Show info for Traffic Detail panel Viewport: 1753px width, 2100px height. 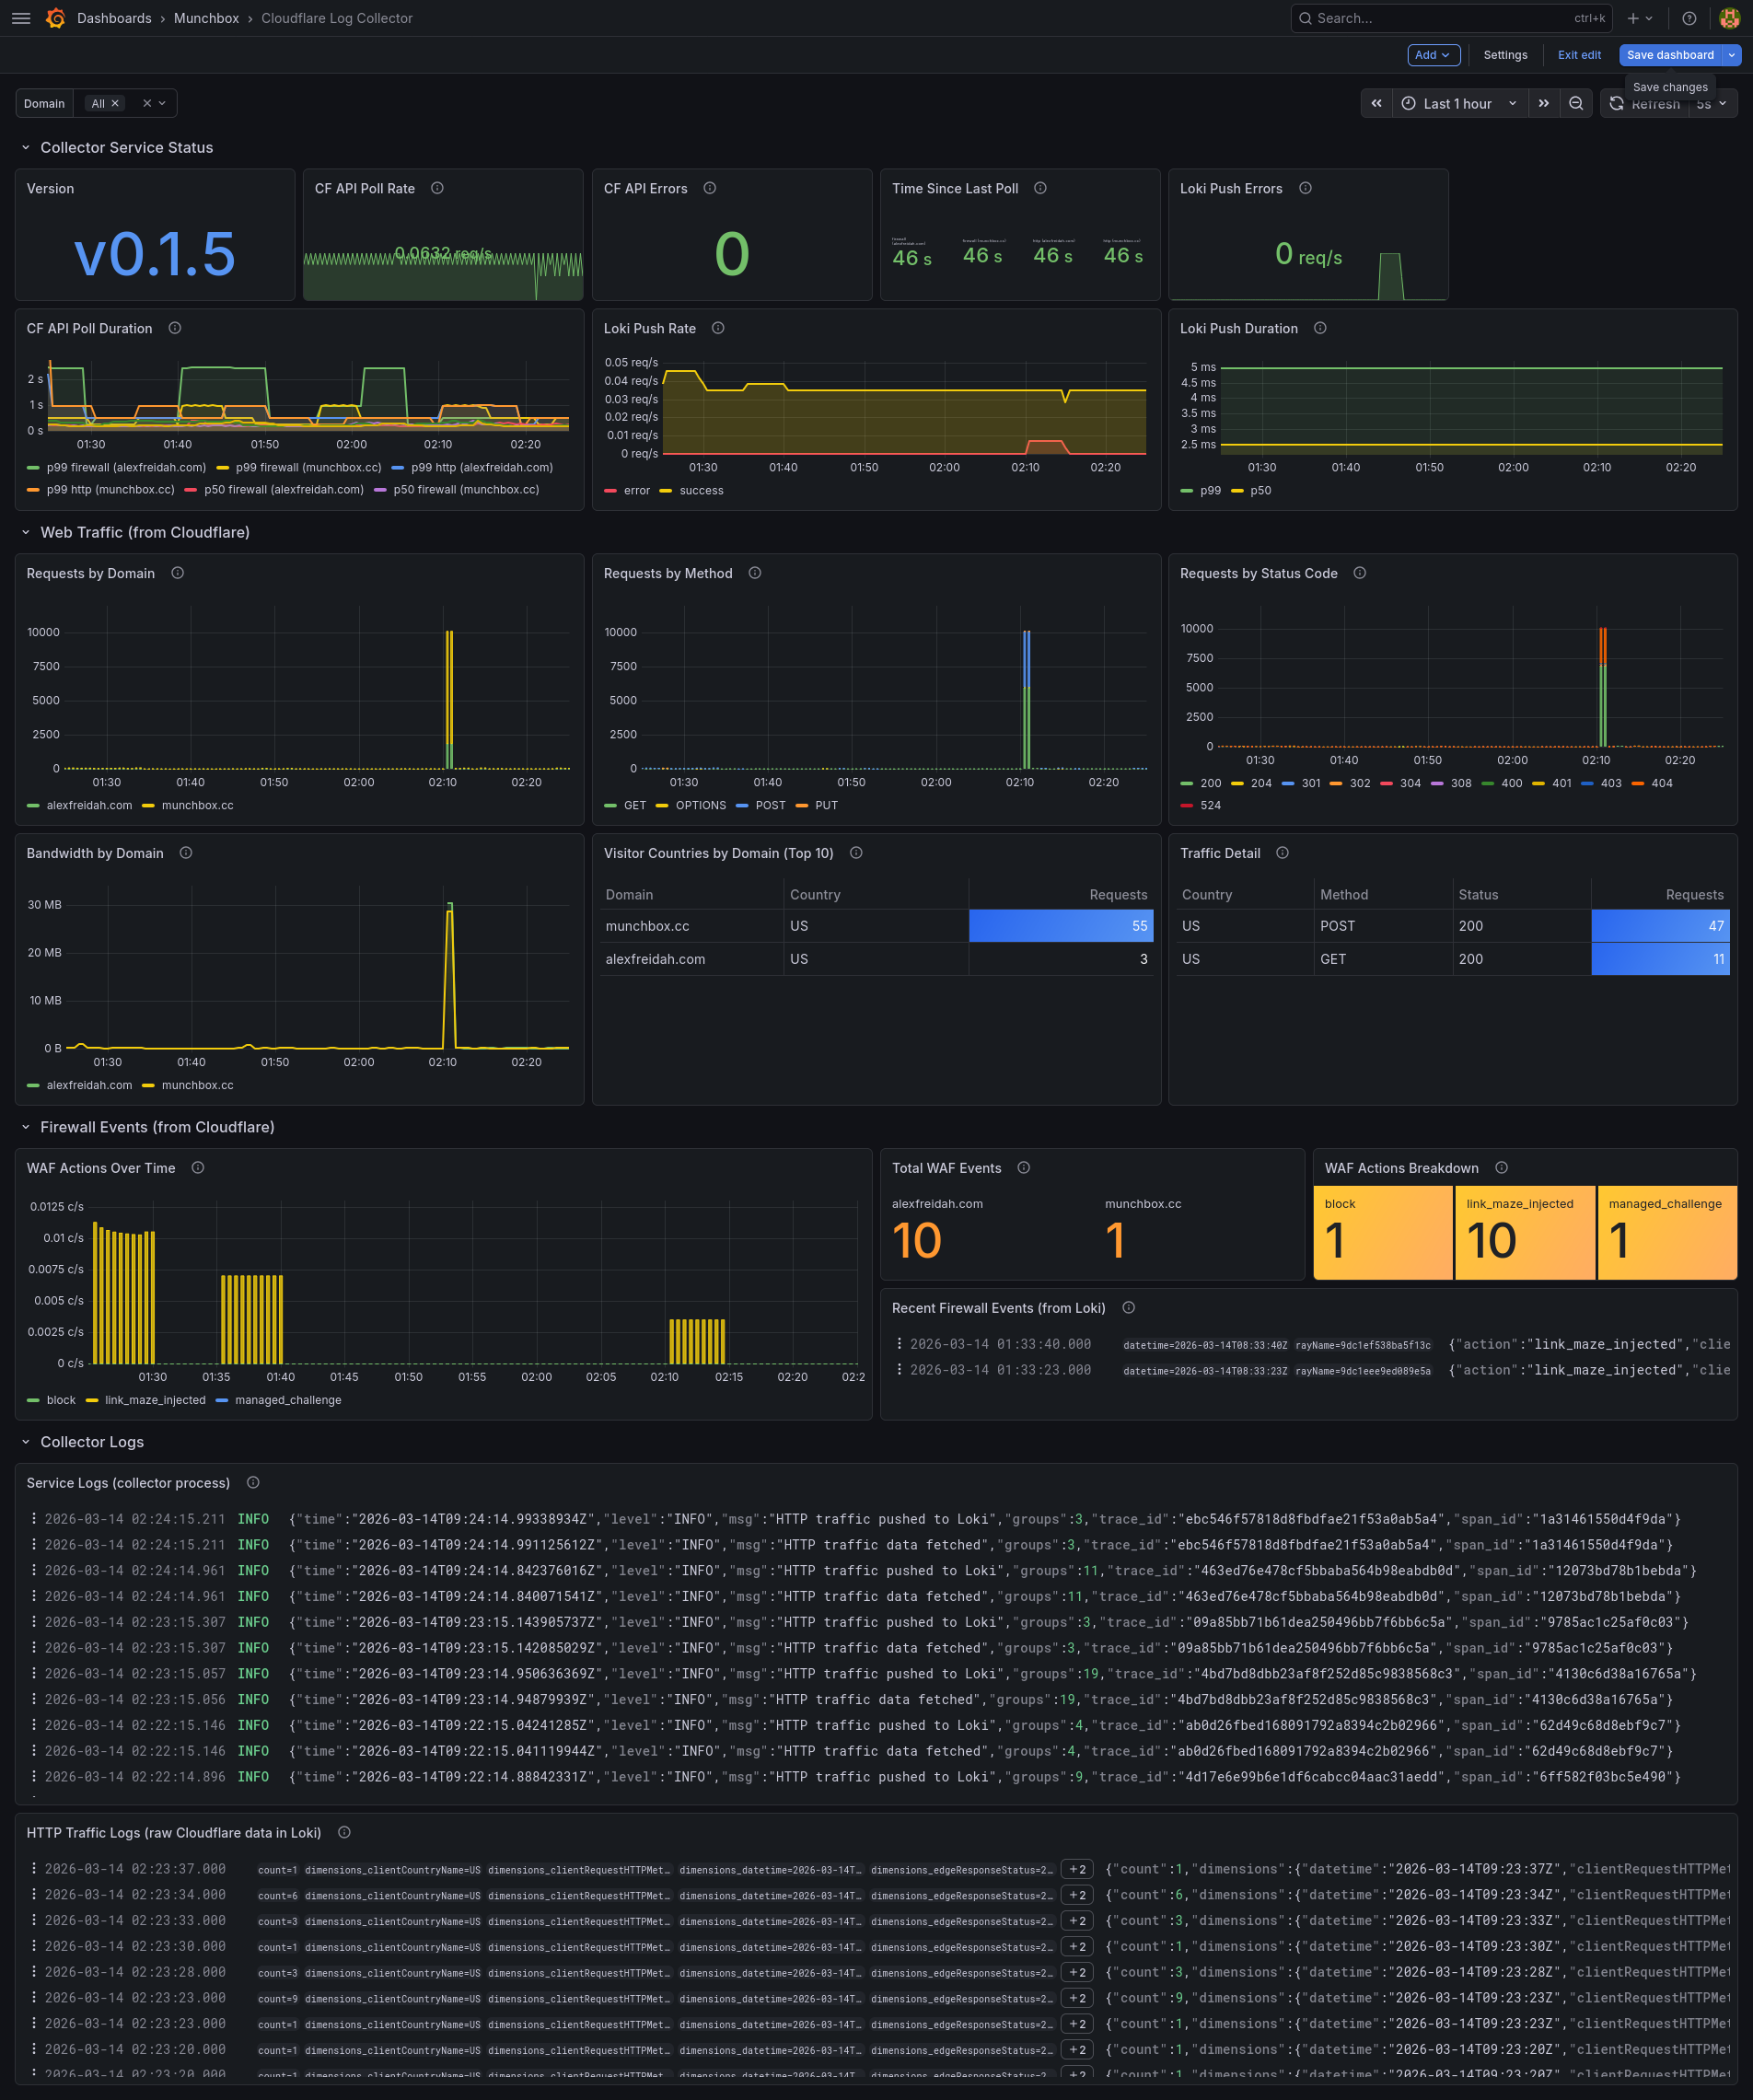click(x=1283, y=853)
